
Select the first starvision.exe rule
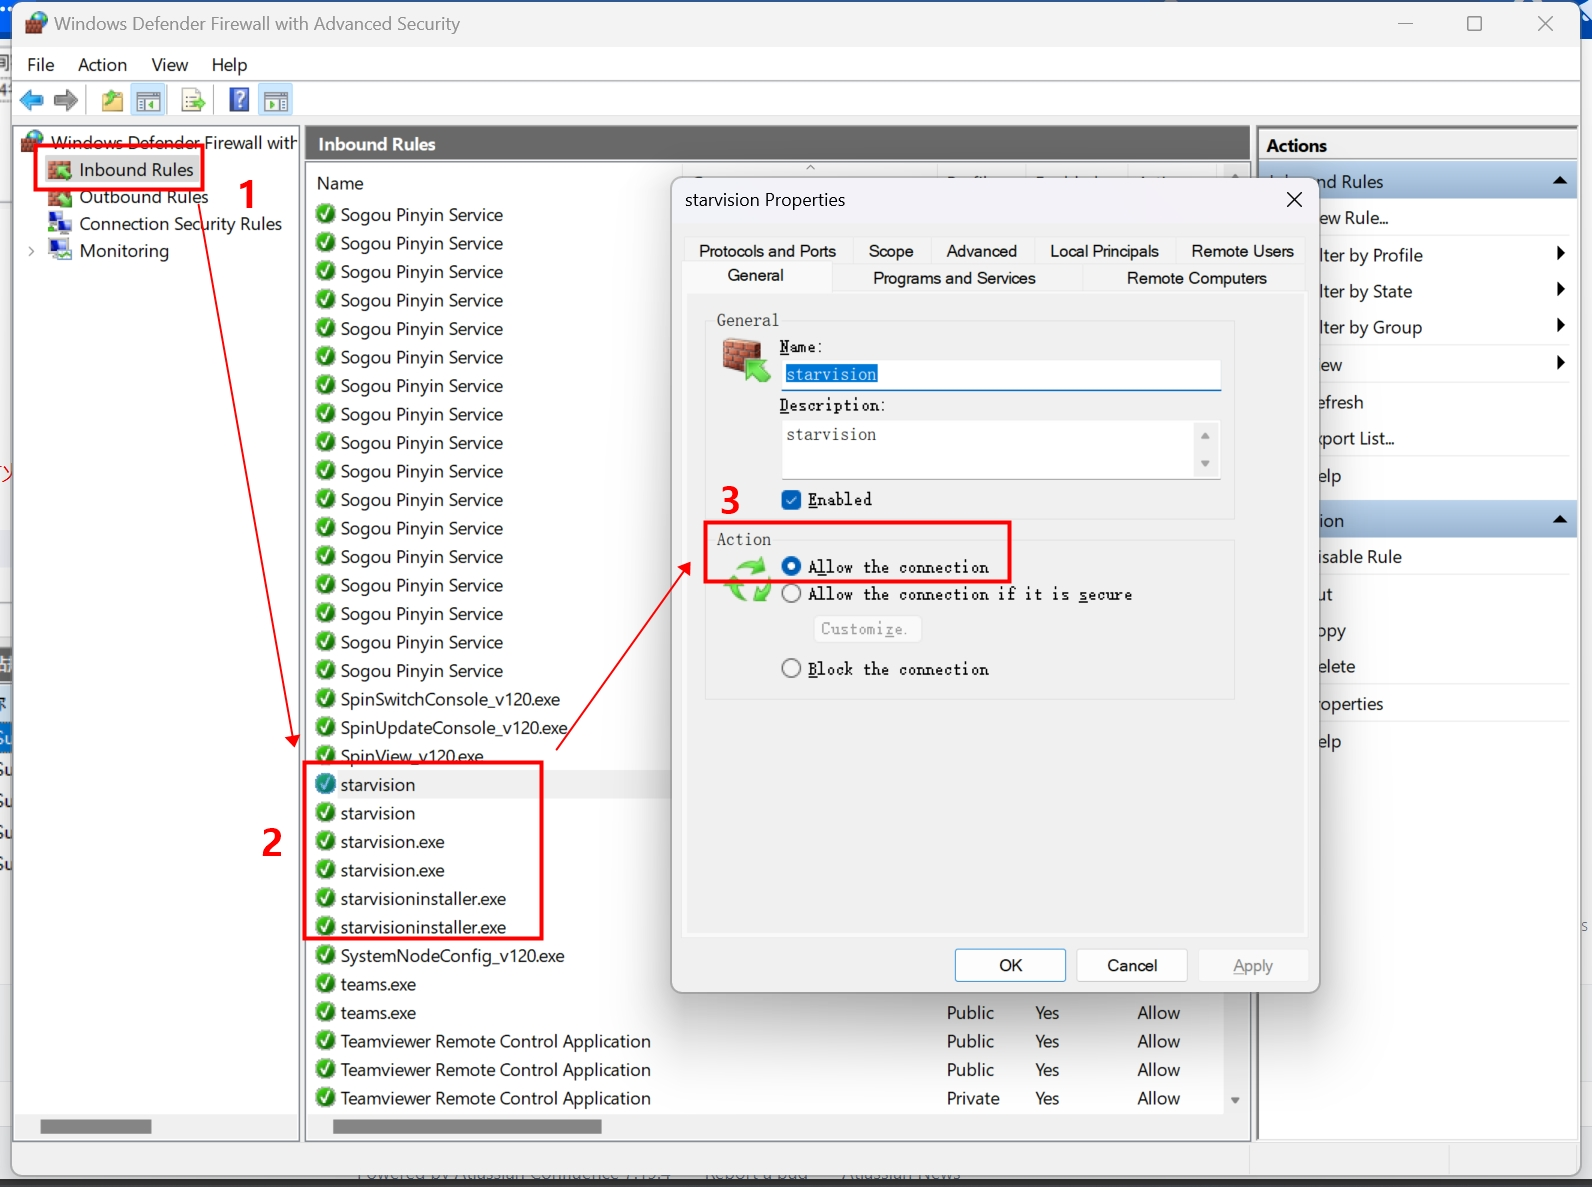click(x=392, y=842)
